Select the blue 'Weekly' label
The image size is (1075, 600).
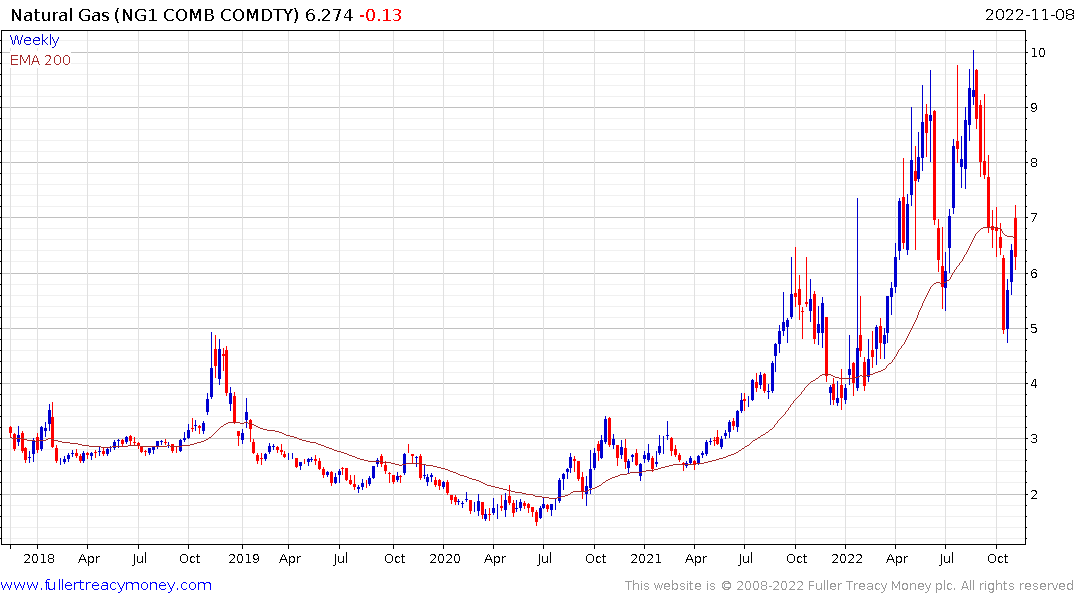tap(34, 40)
